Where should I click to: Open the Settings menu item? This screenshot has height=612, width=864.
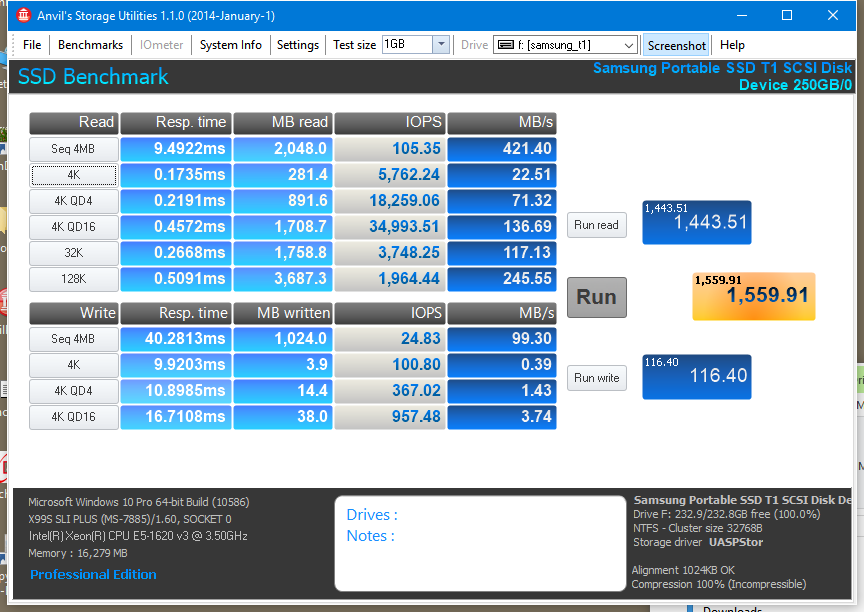pos(298,45)
